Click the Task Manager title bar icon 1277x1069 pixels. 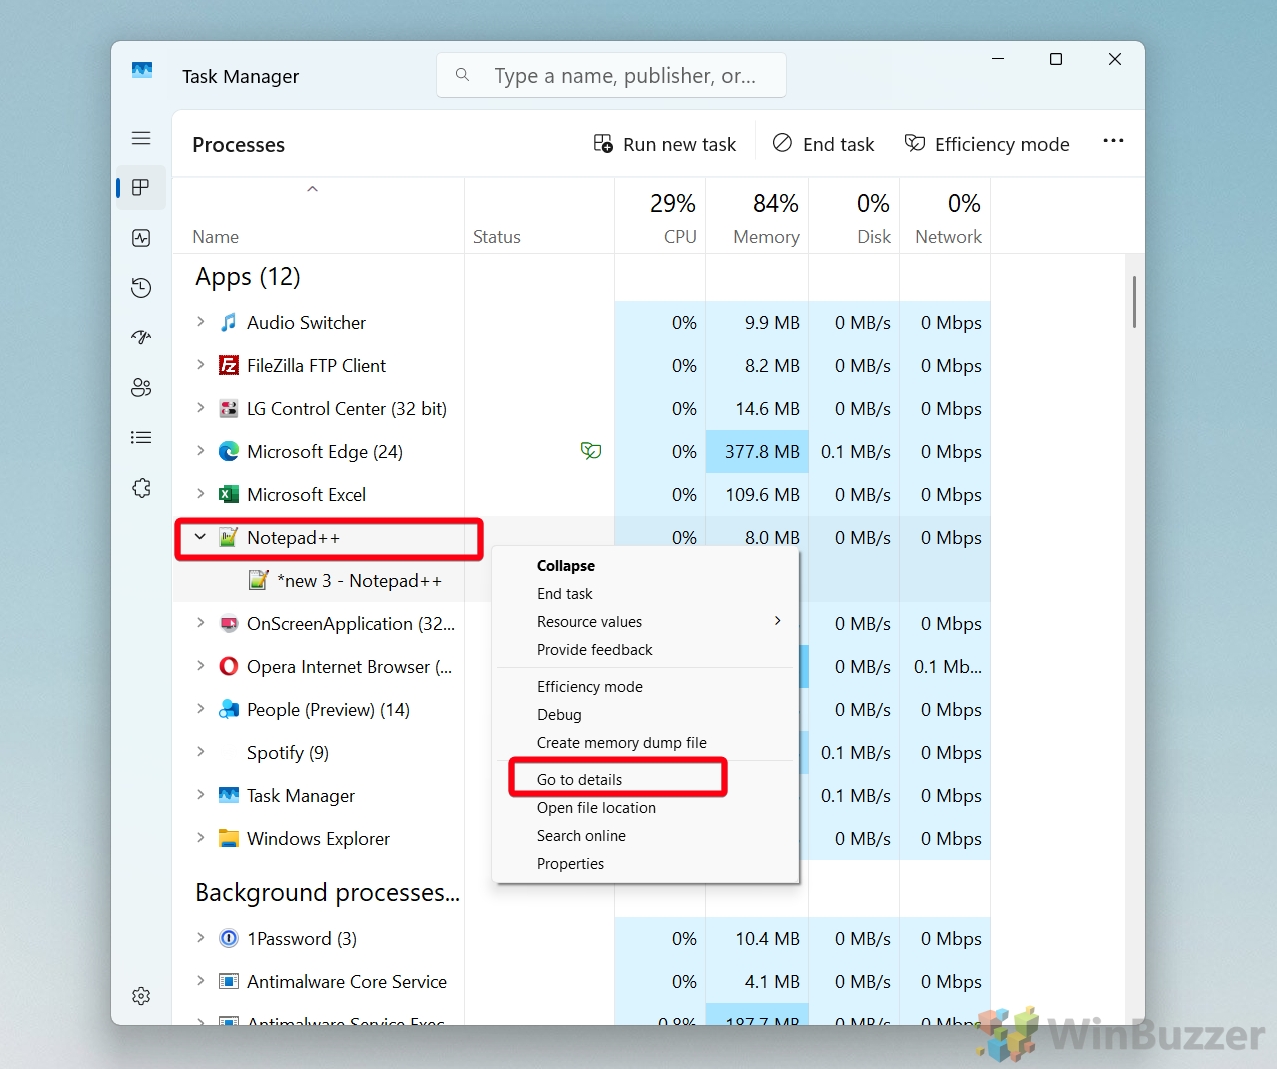(x=142, y=70)
